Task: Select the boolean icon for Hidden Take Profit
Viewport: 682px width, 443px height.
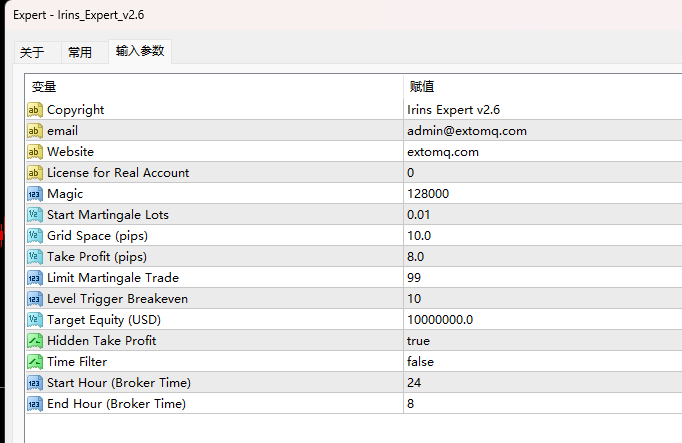Action: click(35, 341)
